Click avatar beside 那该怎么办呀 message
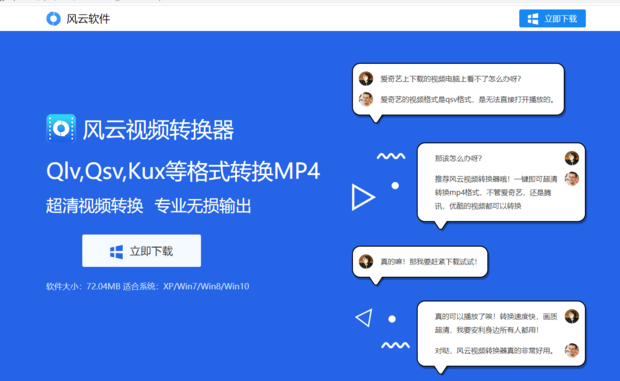 (x=572, y=158)
